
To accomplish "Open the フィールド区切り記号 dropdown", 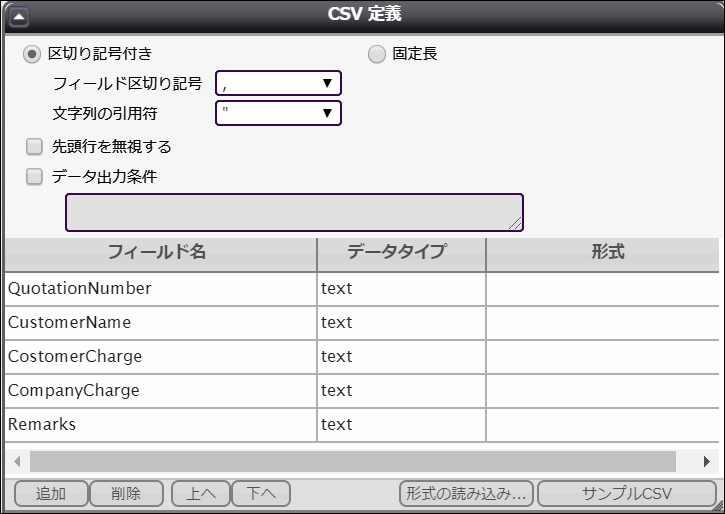I will [x=279, y=83].
